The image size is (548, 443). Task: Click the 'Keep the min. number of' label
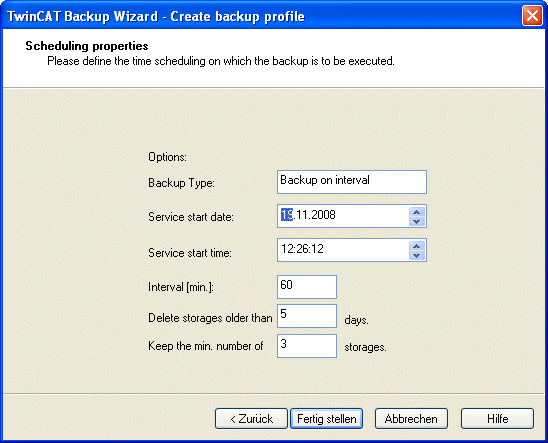point(206,346)
